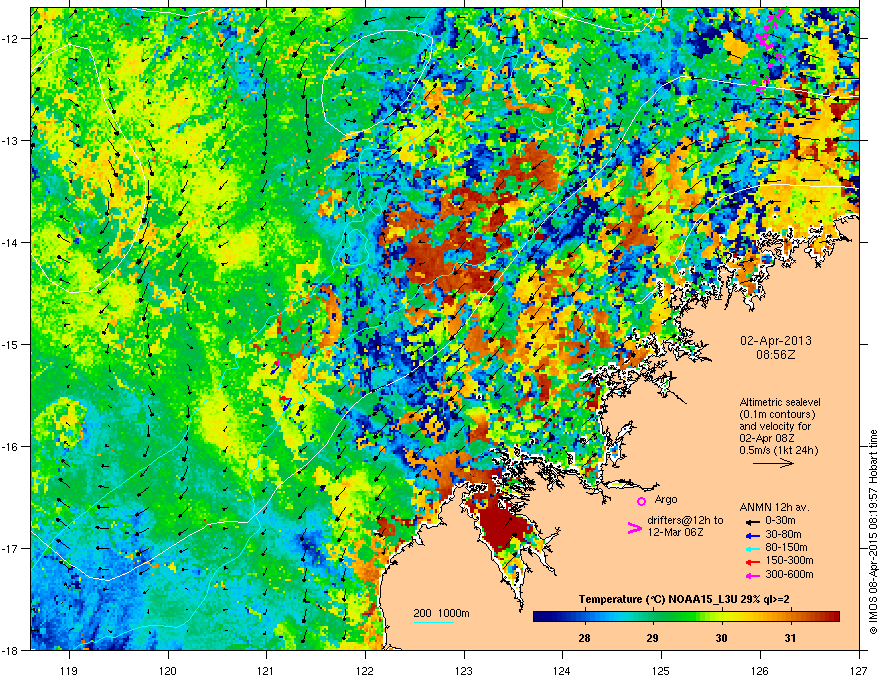Click the latitude axis label '-17'
The width and height of the screenshot is (880, 680).
(x=10, y=548)
